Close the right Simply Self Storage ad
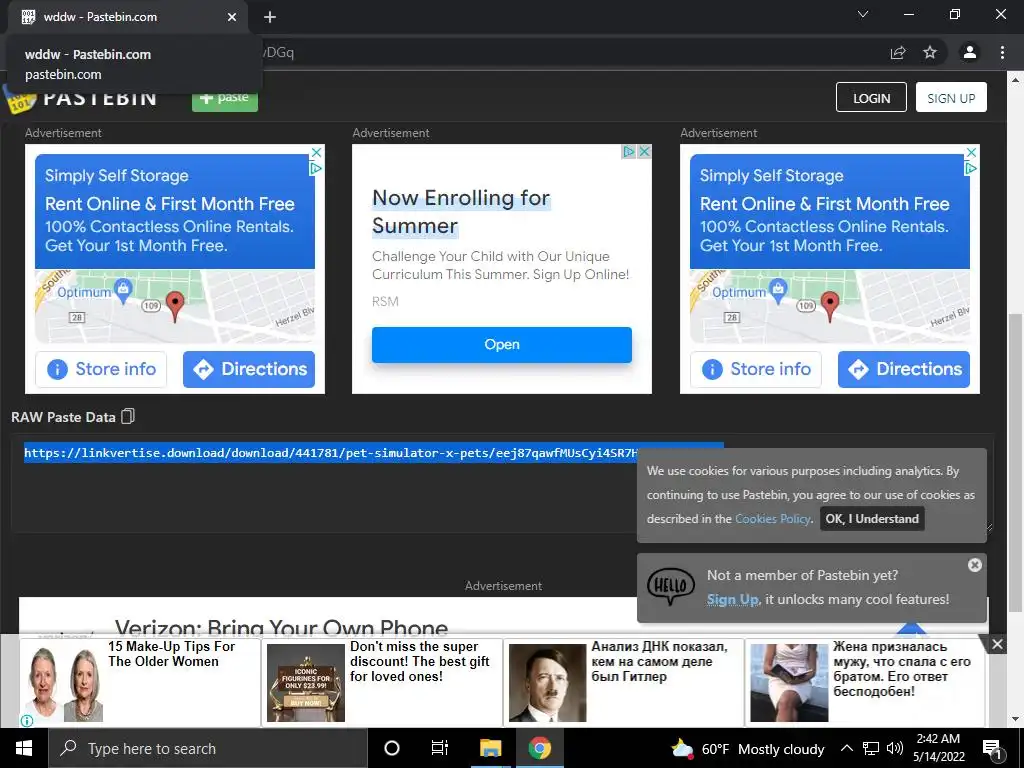This screenshot has height=768, width=1024. coord(971,152)
